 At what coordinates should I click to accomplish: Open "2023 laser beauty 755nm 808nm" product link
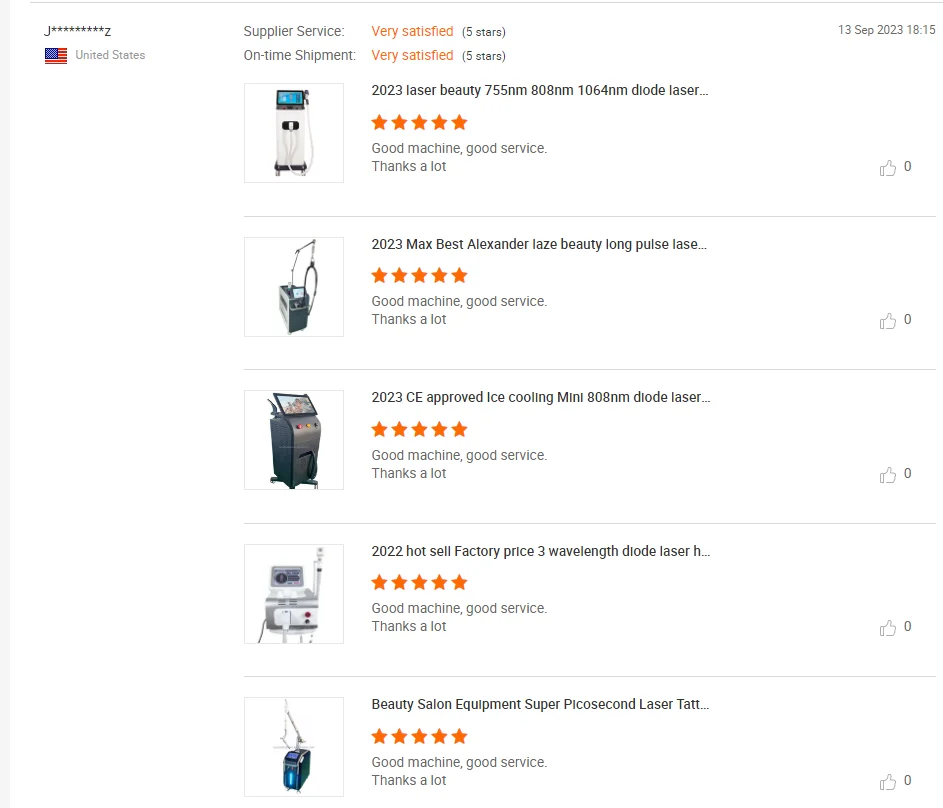point(540,90)
